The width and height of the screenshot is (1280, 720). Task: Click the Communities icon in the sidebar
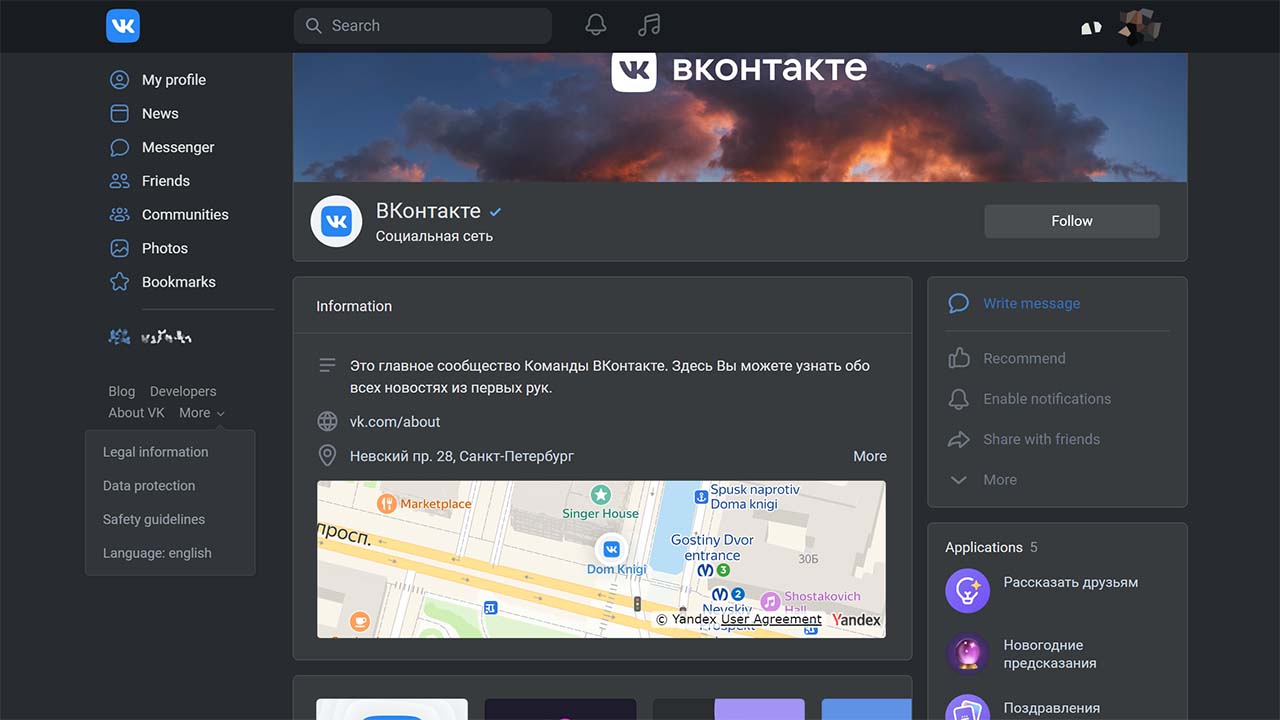(119, 214)
